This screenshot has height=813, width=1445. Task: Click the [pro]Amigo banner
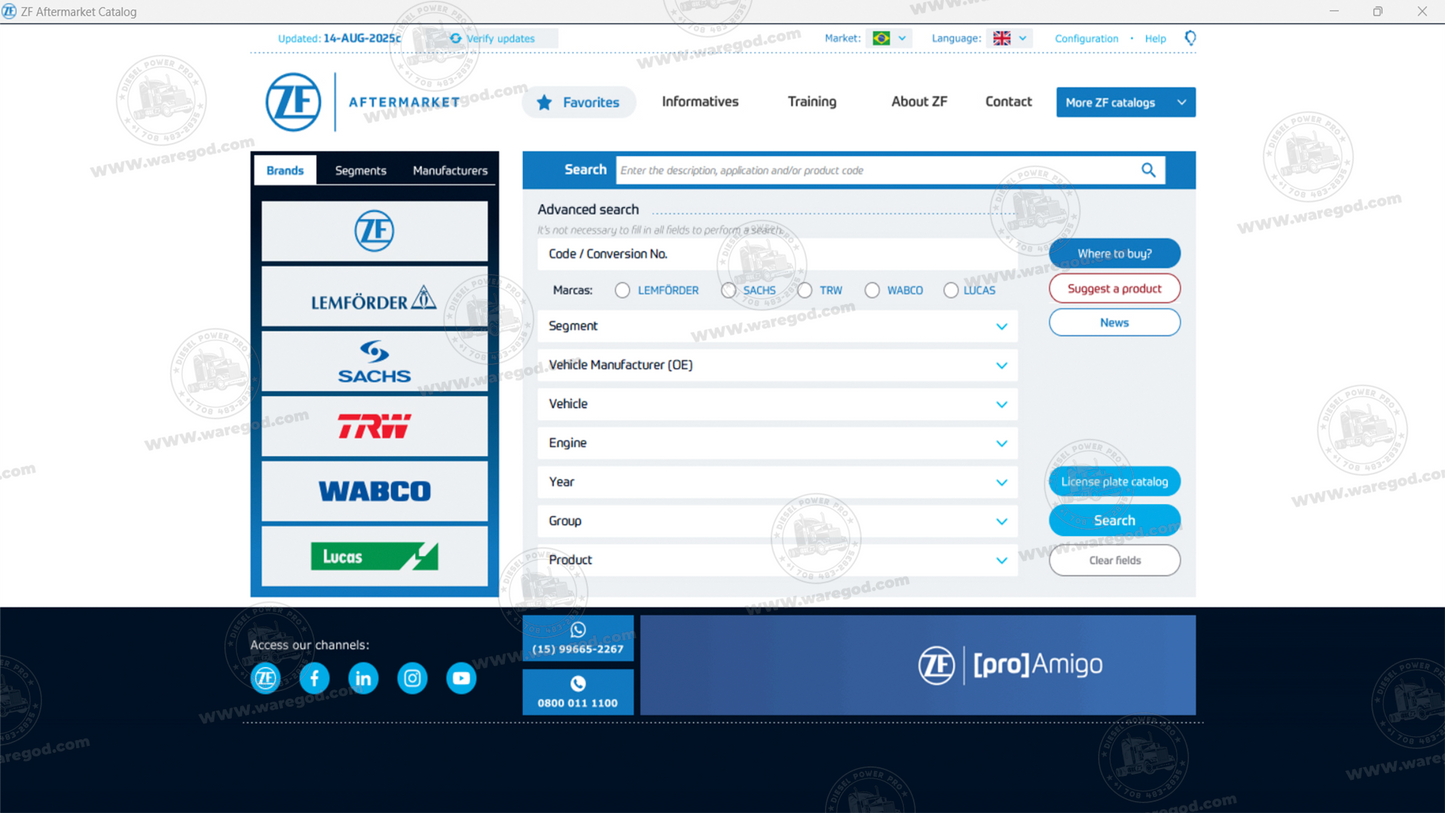[x=918, y=665]
